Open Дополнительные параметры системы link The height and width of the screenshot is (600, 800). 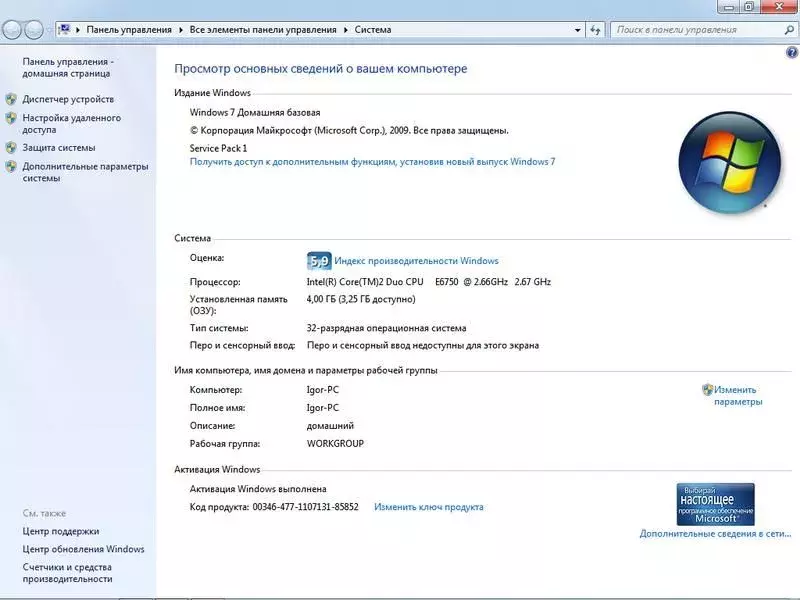(x=85, y=172)
